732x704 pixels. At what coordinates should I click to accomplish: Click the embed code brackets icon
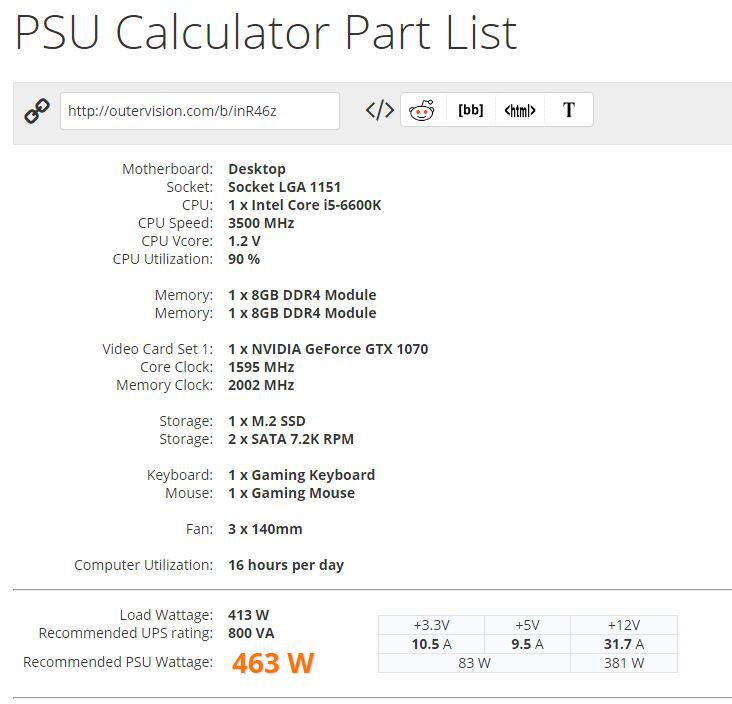(x=380, y=110)
